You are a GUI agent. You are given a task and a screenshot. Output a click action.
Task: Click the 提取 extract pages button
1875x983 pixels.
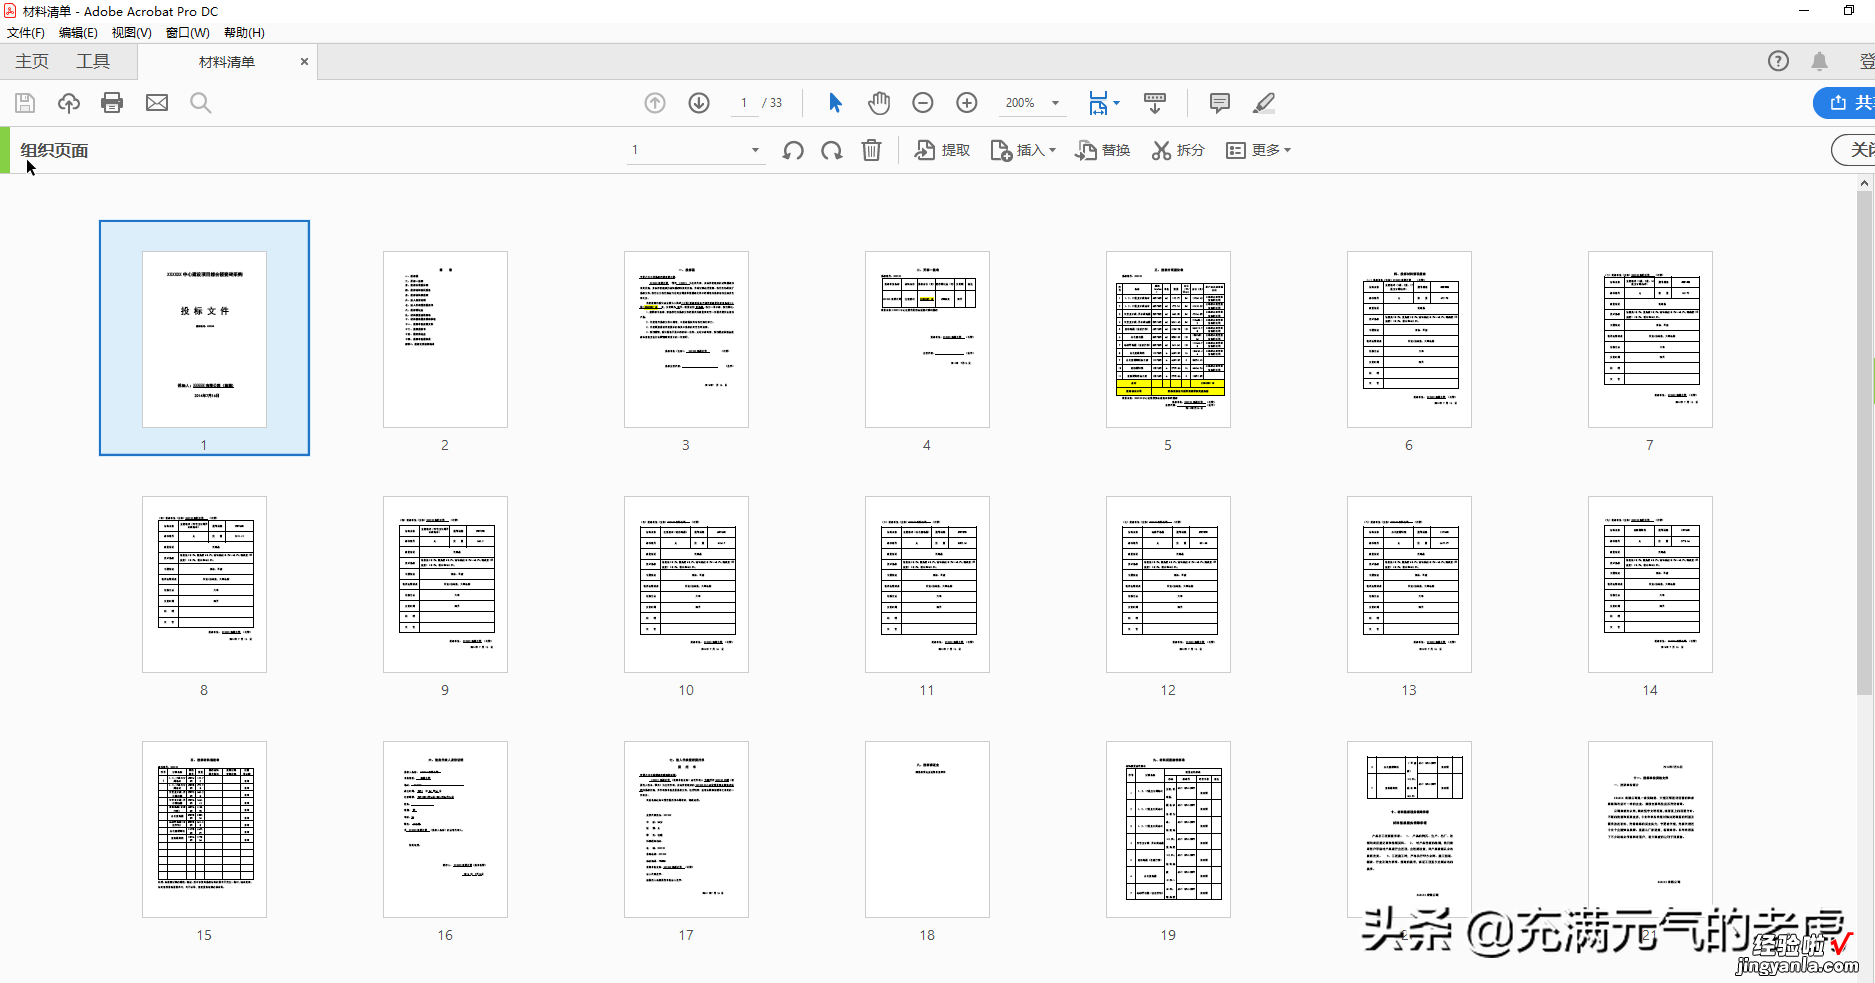pos(943,150)
